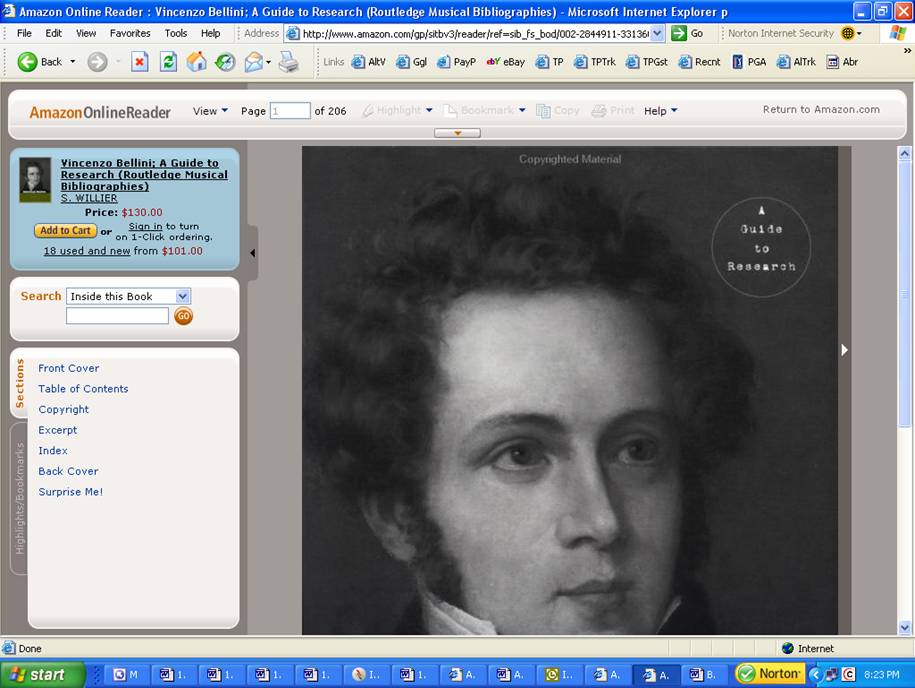Click the browser Home icon
This screenshot has width=915, height=688.
click(x=197, y=62)
